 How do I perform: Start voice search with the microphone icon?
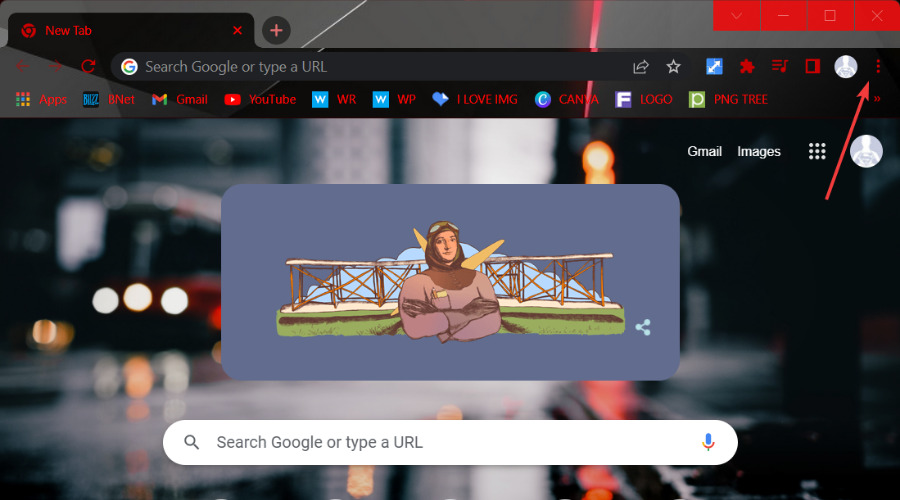[708, 442]
